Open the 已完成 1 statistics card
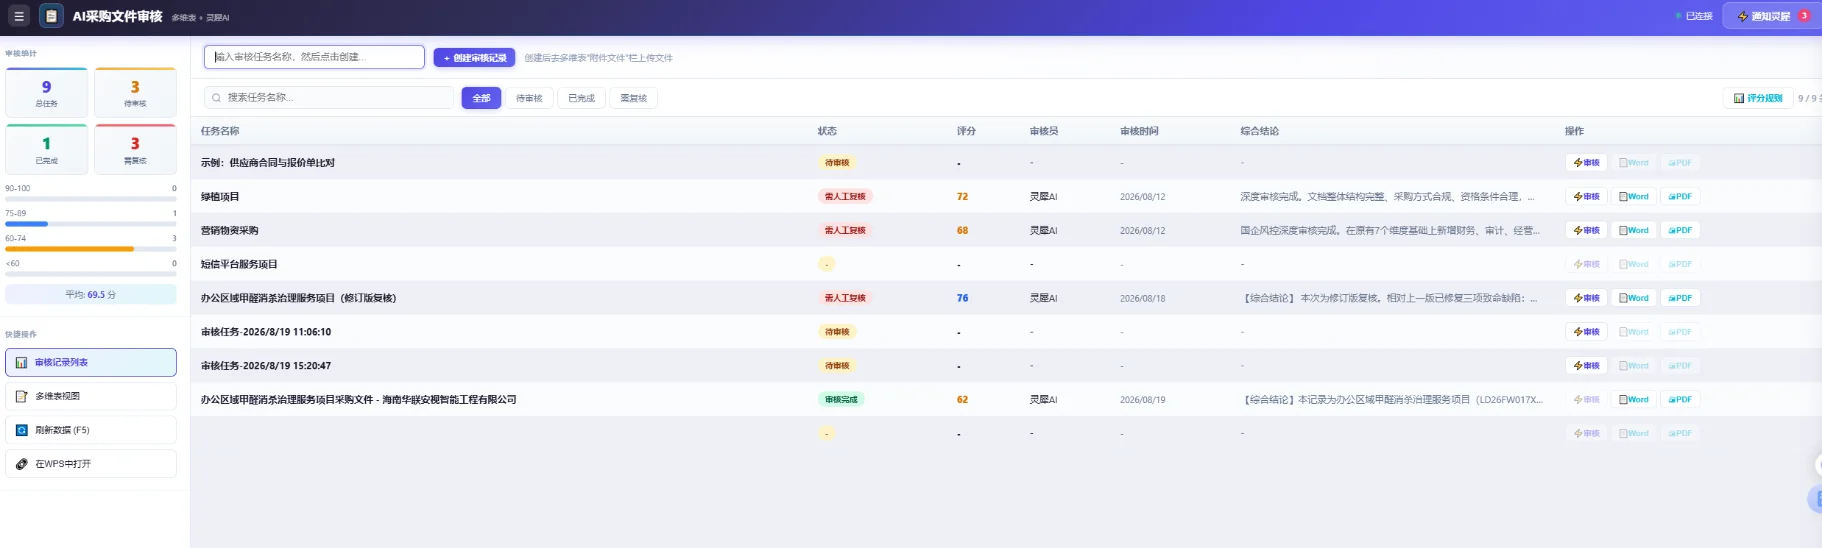This screenshot has width=1822, height=548. point(46,149)
